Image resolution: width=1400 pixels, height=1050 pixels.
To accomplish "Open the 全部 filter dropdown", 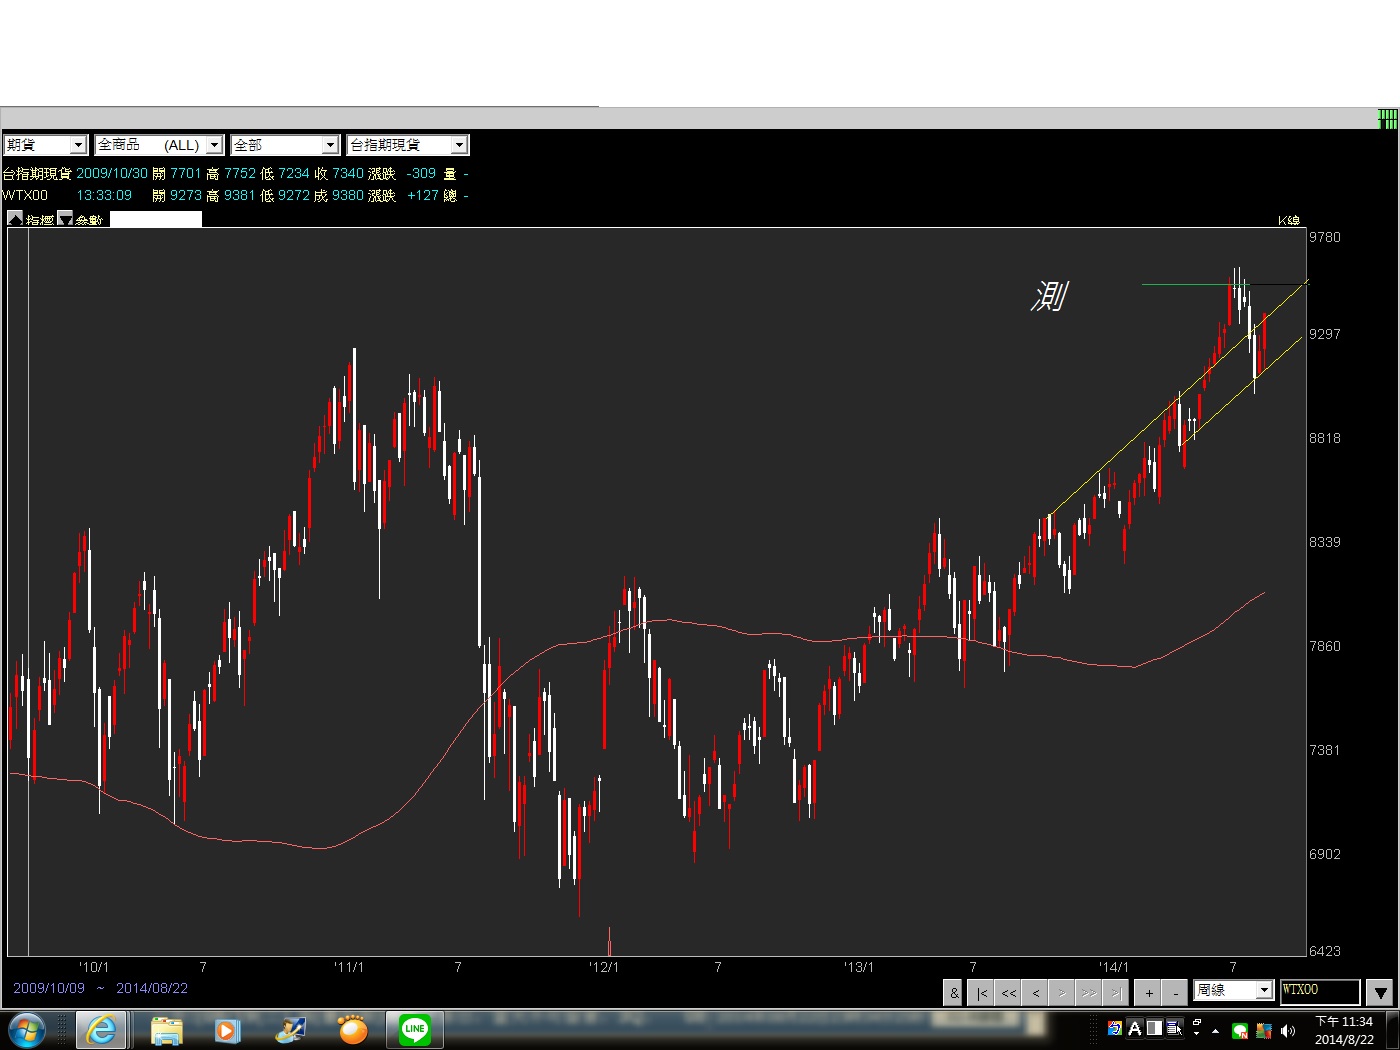I will 285,145.
